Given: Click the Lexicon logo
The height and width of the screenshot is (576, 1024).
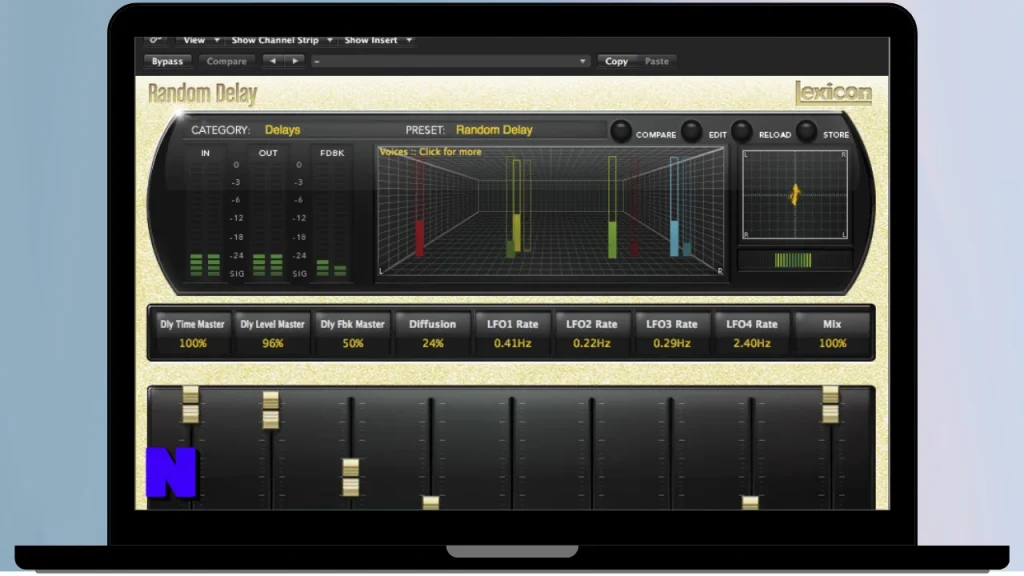Looking at the screenshot, I should pos(833,93).
